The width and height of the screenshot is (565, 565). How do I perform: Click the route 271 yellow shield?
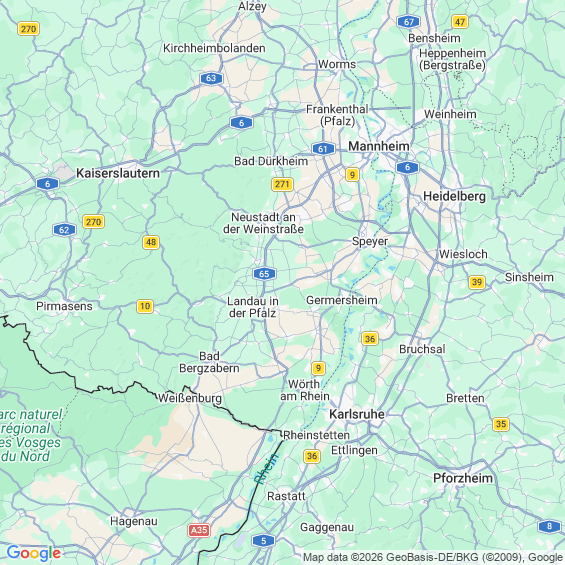282,184
